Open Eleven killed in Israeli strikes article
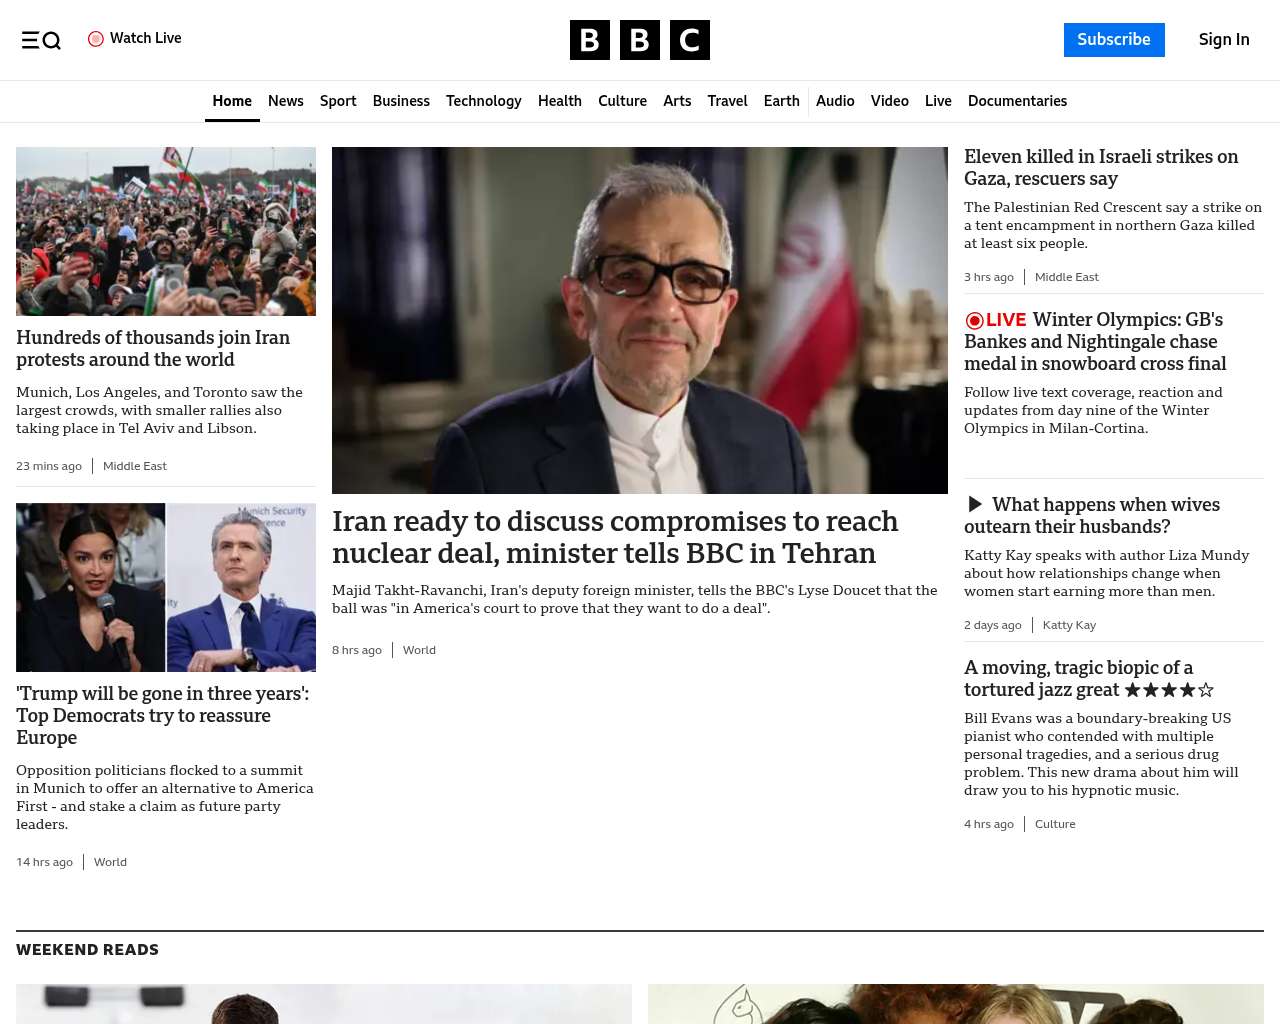 tap(1101, 167)
